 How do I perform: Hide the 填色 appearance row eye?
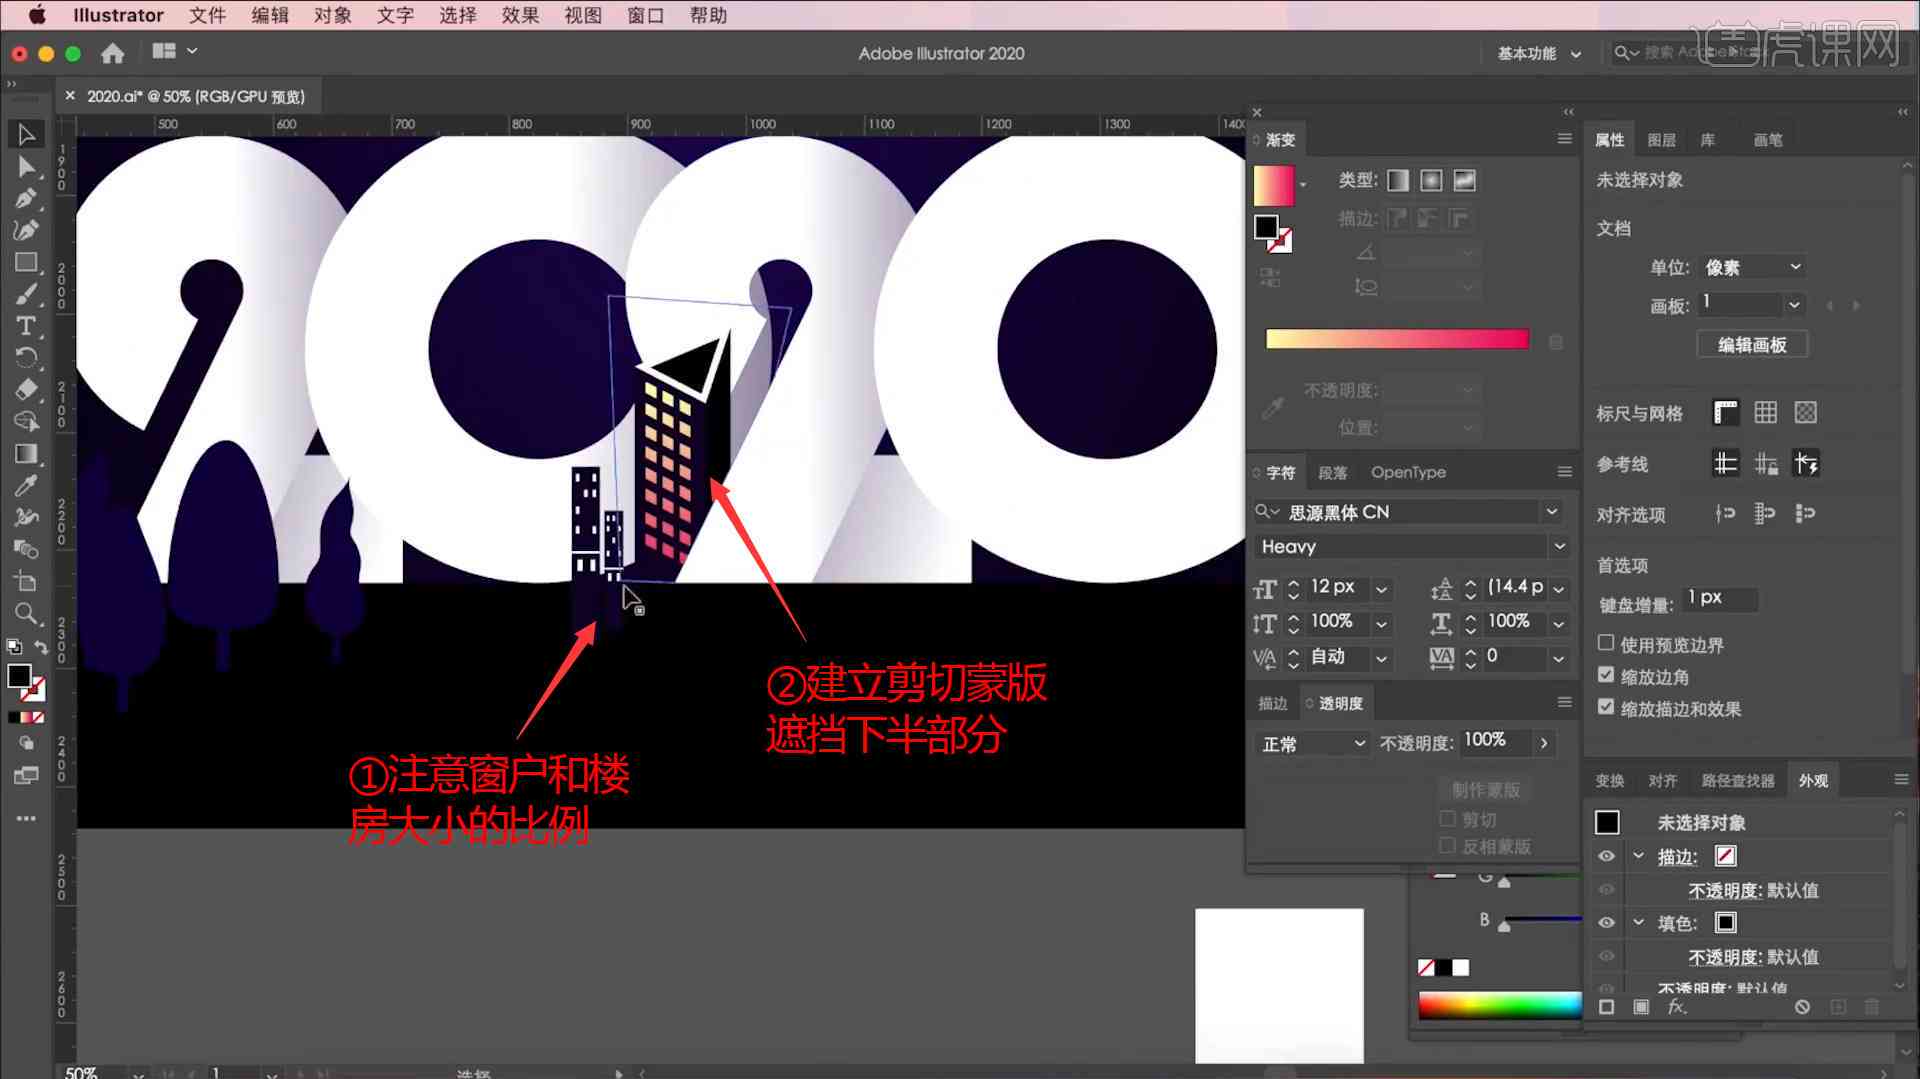(x=1606, y=922)
